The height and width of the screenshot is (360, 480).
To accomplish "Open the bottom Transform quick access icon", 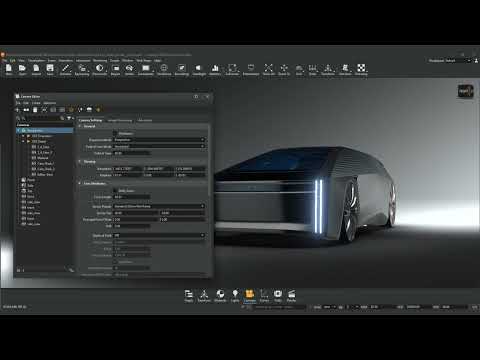I will [x=204, y=296].
